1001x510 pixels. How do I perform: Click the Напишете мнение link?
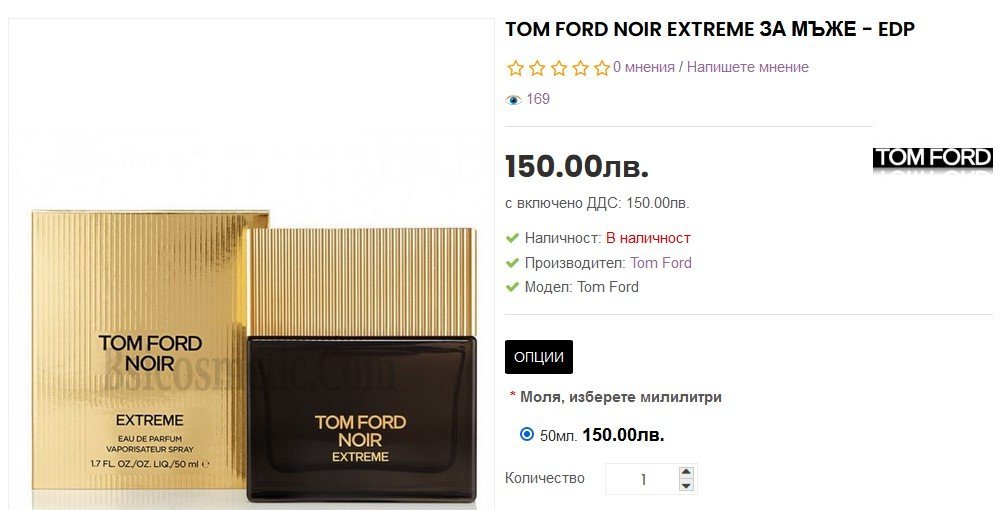pos(748,67)
